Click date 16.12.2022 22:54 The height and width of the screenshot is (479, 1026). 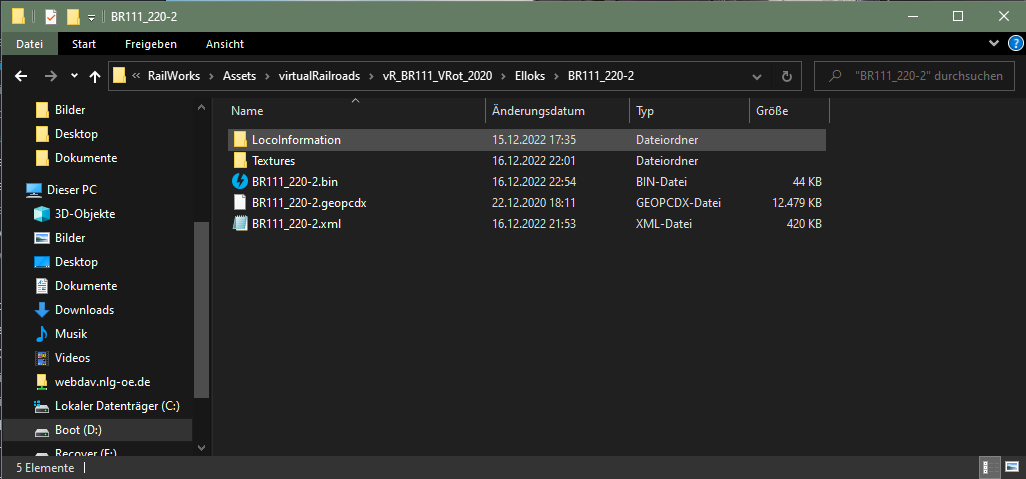click(534, 181)
